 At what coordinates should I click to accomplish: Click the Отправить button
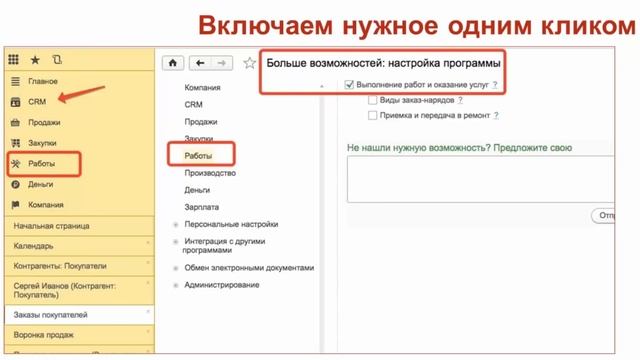tap(603, 216)
